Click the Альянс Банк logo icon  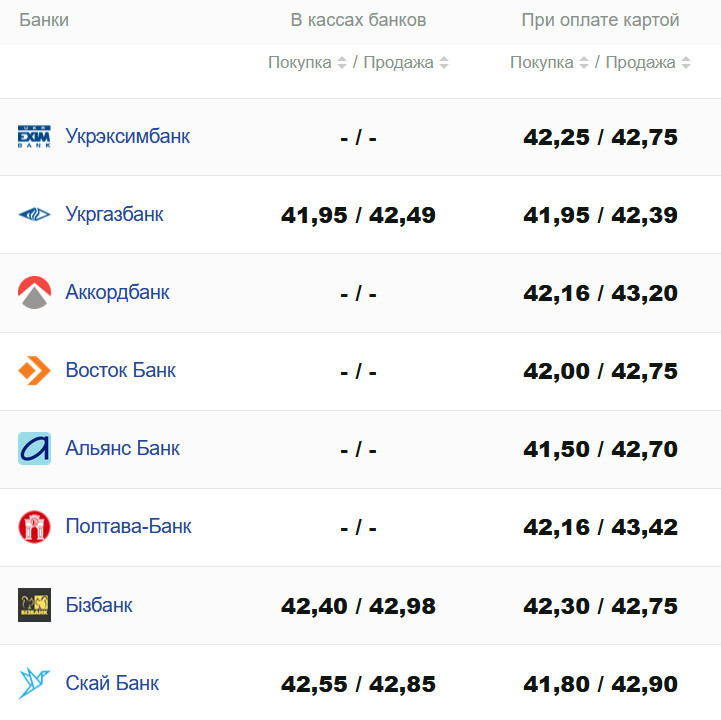34,448
